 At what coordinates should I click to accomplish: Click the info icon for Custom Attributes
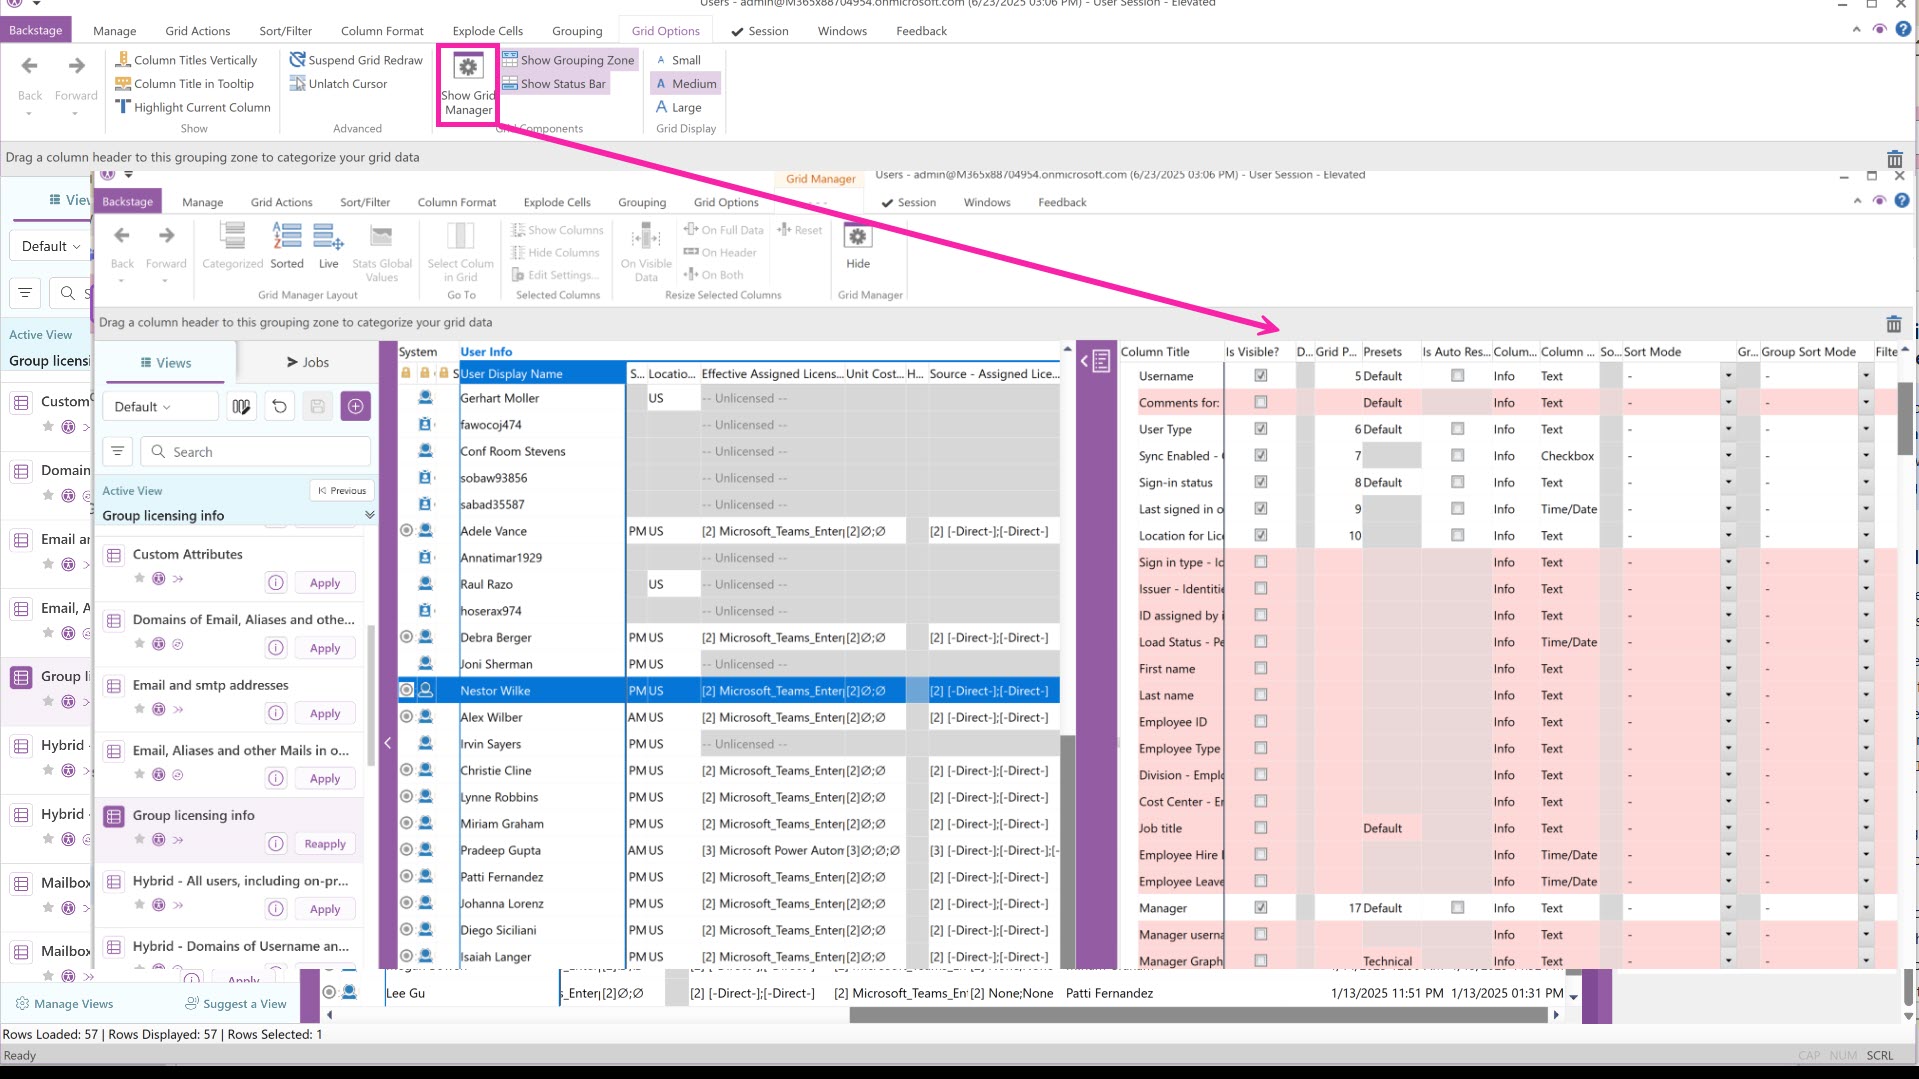click(x=276, y=583)
